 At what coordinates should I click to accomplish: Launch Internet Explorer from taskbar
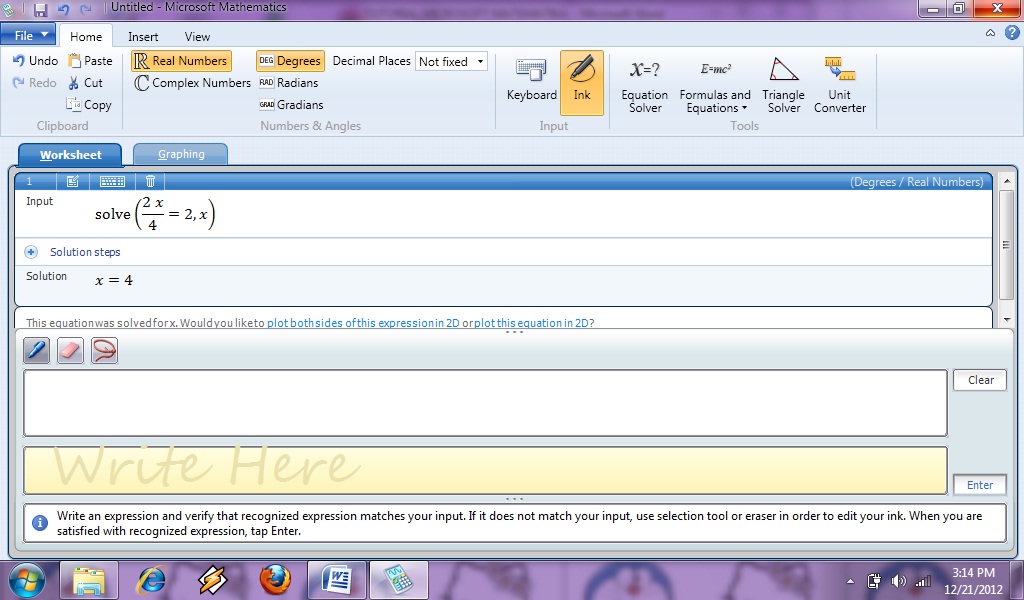tap(151, 580)
